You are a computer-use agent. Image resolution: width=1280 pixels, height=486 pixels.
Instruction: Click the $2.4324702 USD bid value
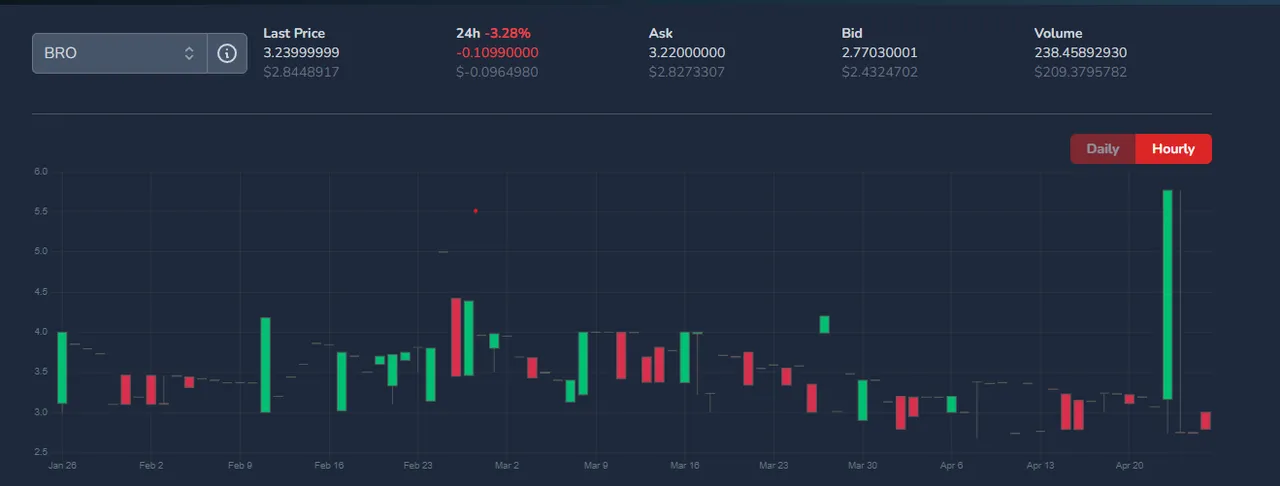(x=880, y=72)
